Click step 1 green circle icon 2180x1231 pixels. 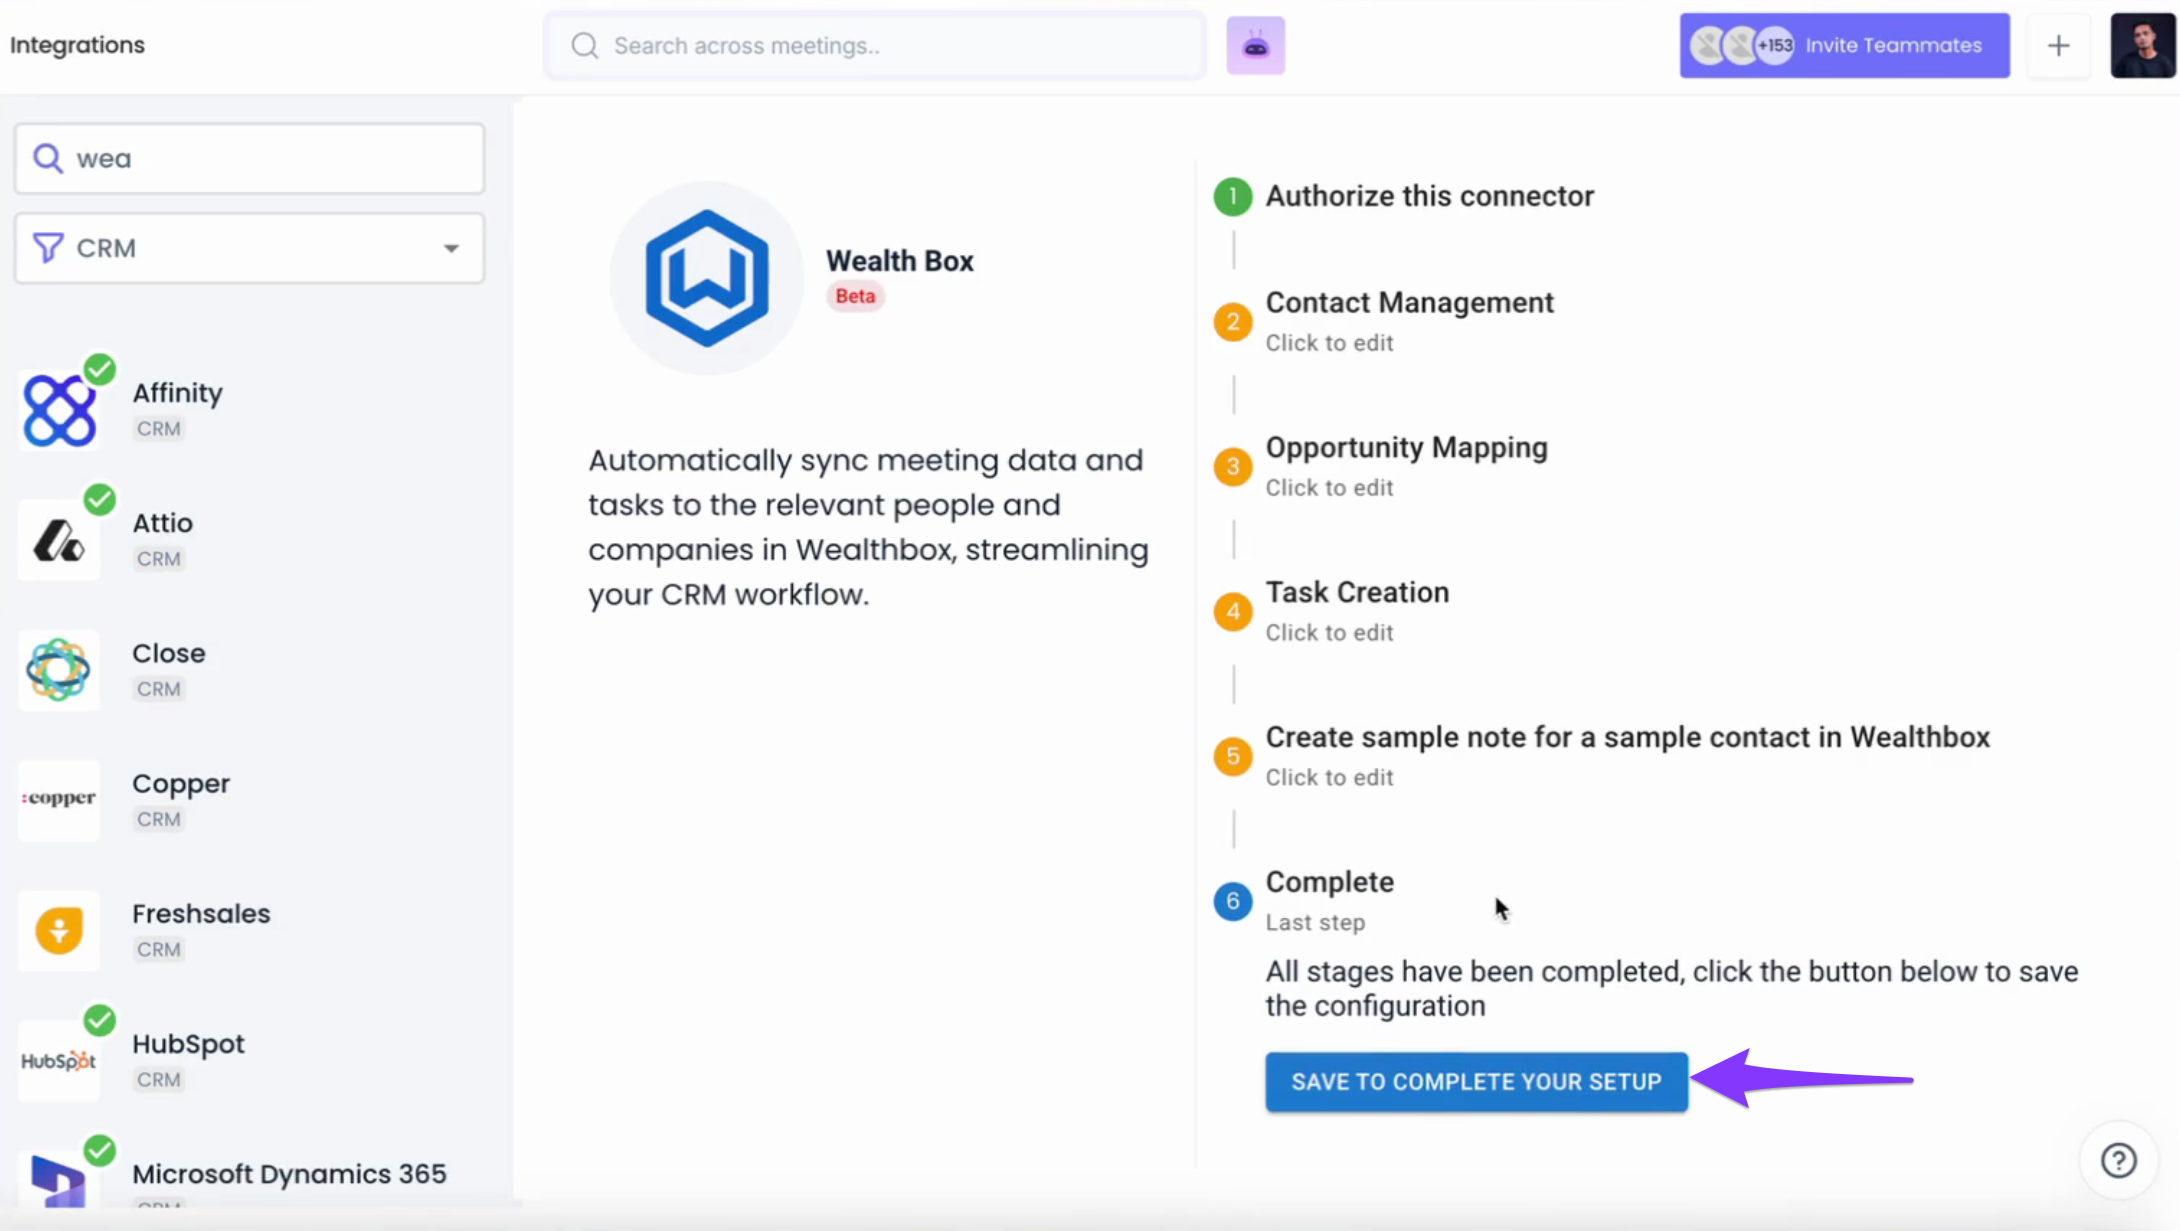(x=1232, y=197)
